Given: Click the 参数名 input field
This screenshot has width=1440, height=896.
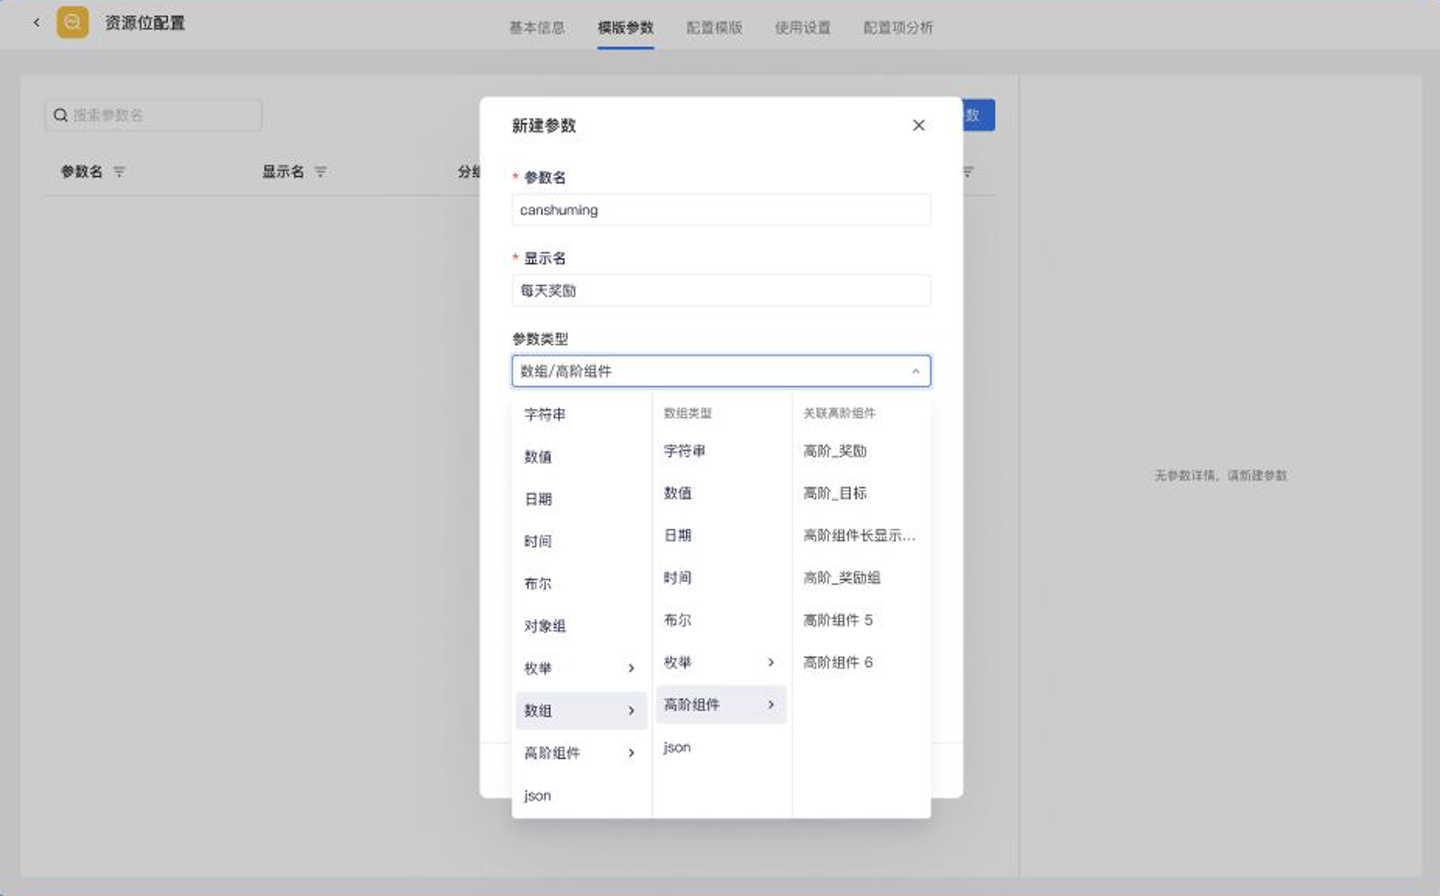Looking at the screenshot, I should click(x=721, y=210).
